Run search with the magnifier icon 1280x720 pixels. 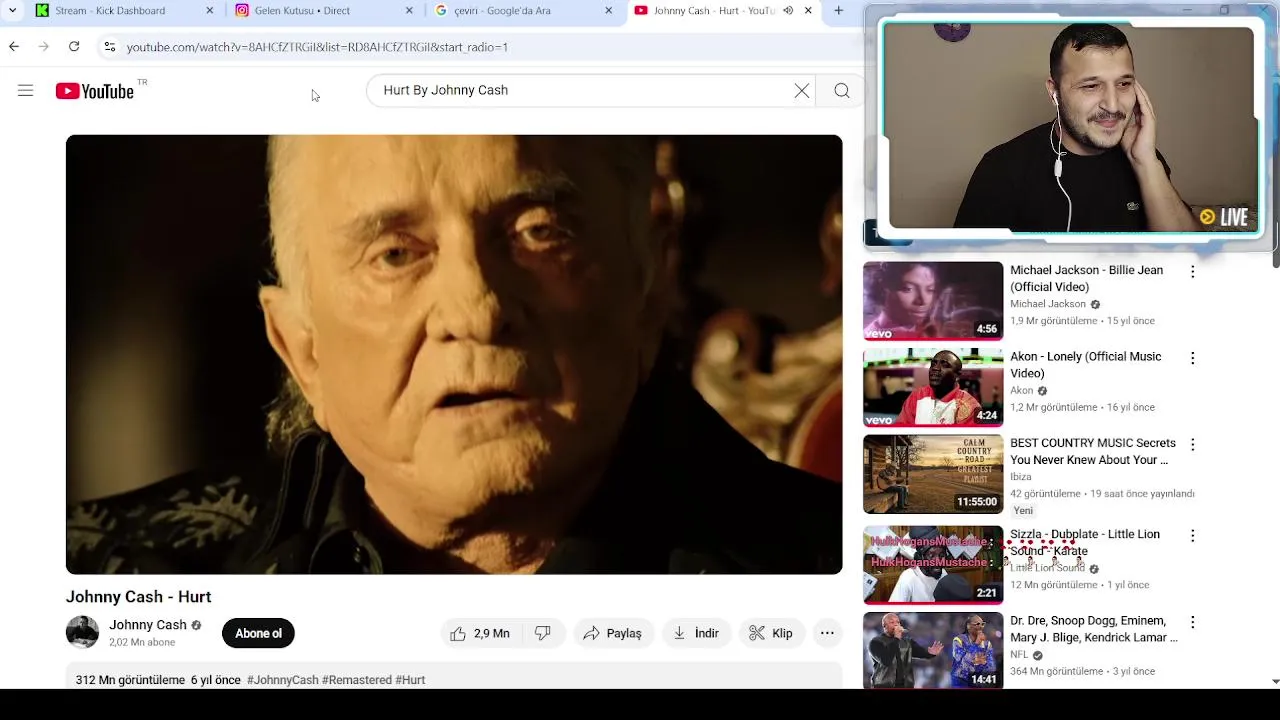point(842,91)
